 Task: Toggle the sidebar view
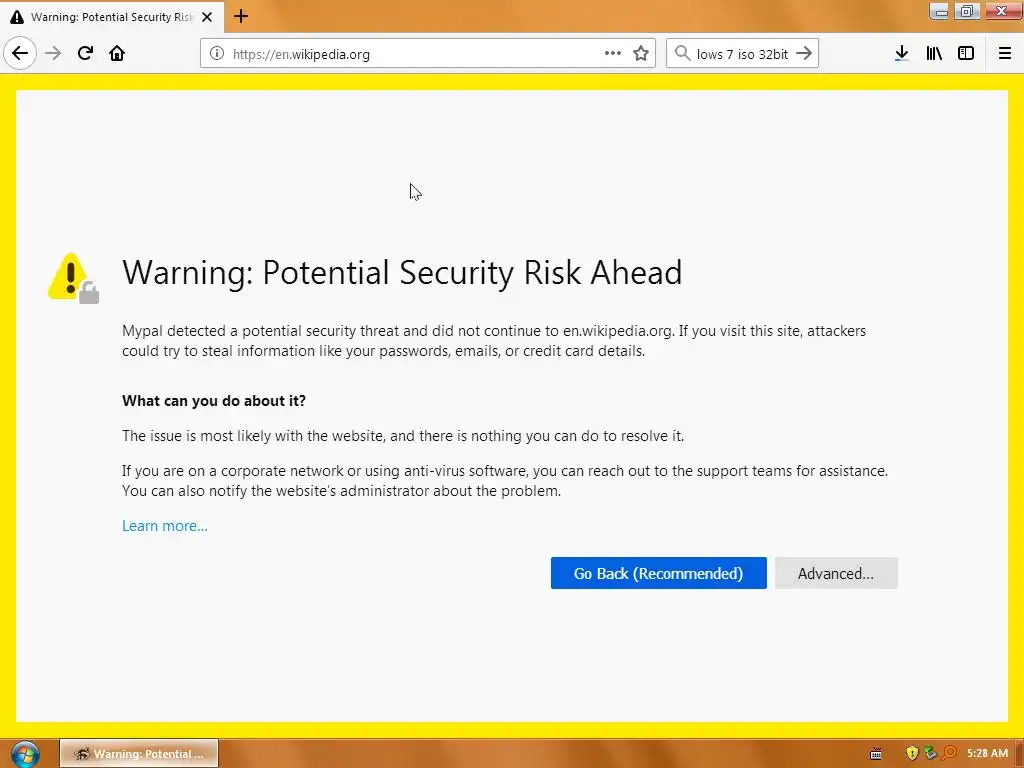tap(966, 54)
